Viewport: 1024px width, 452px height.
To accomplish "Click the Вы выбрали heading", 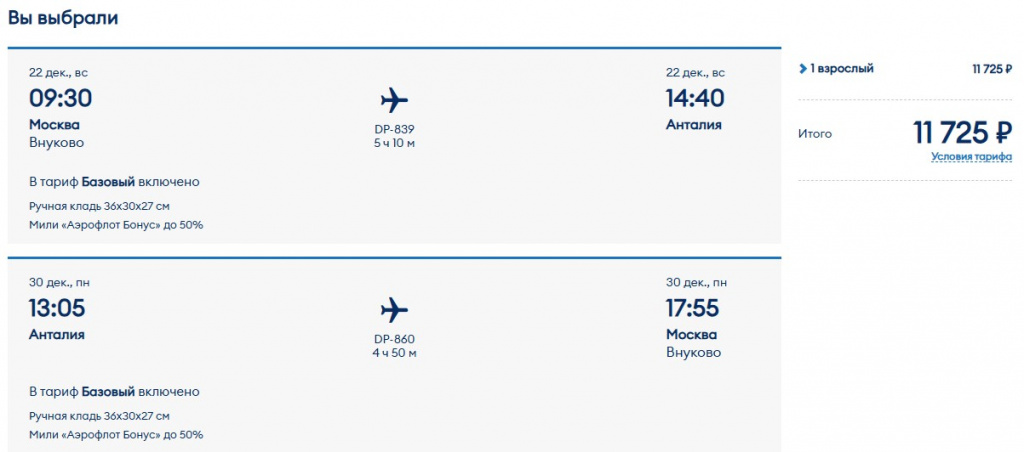I will click(x=63, y=18).
